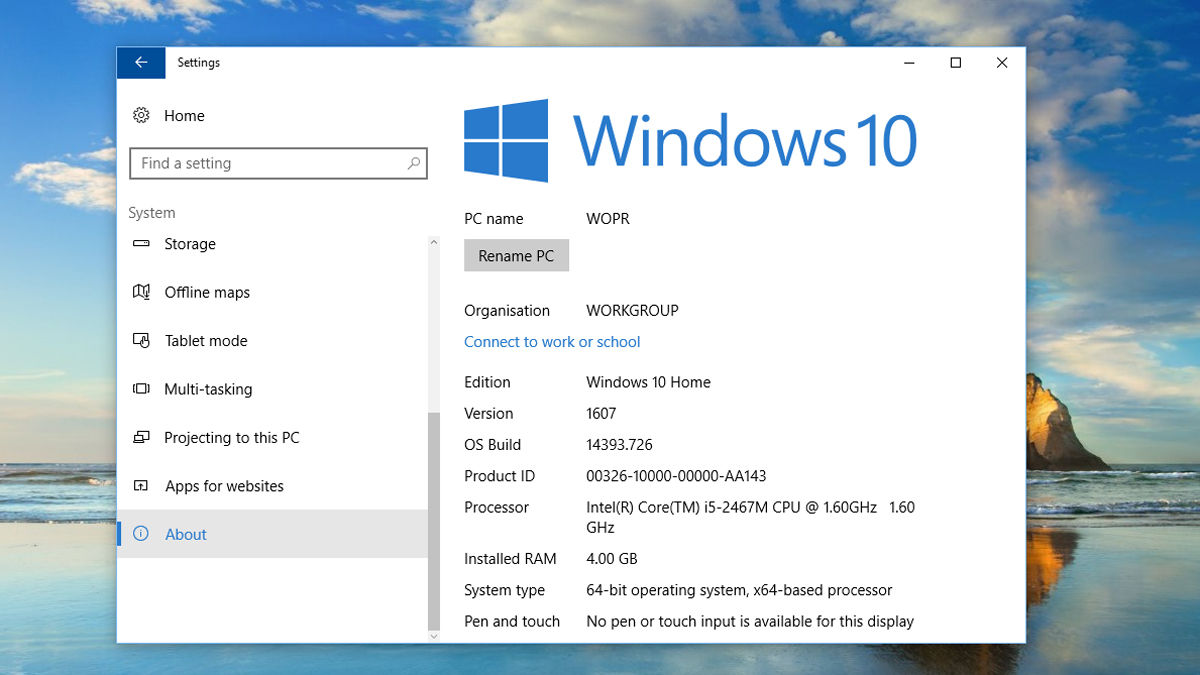Viewport: 1200px width, 675px height.
Task: Click OS Build 14393.726 value
Action: [x=619, y=445]
